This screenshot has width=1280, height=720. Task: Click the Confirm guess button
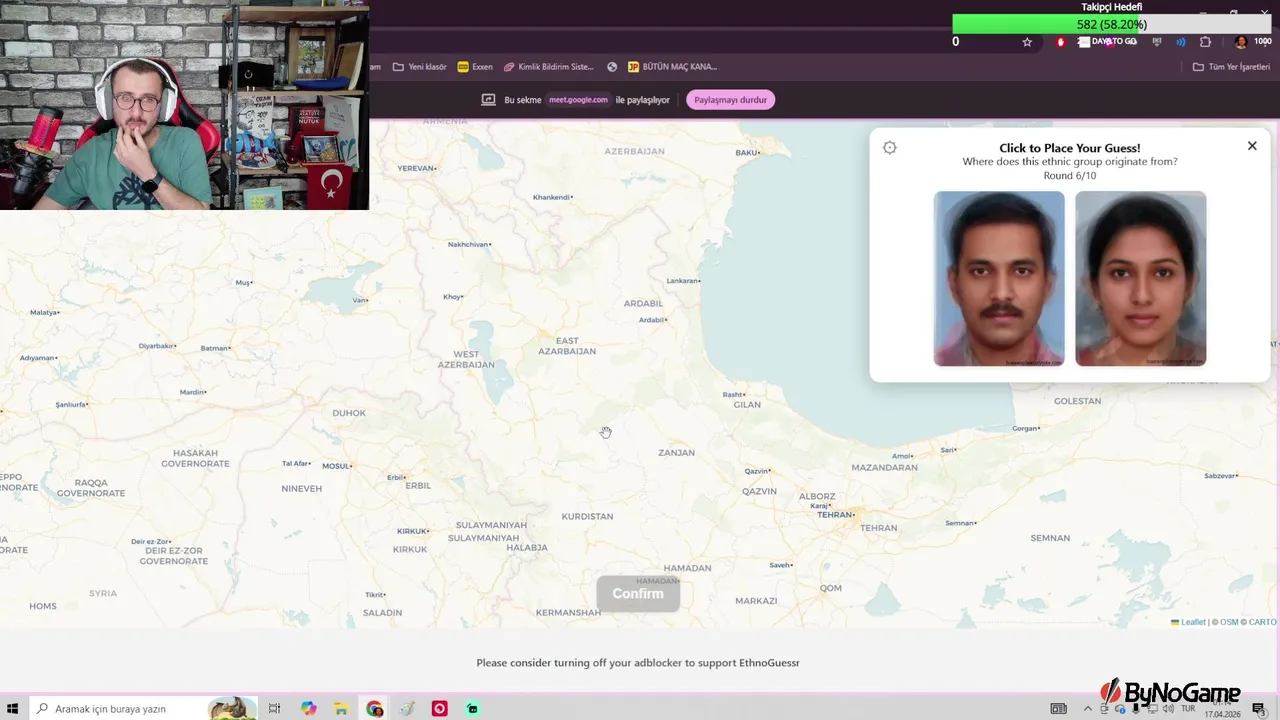click(x=638, y=594)
